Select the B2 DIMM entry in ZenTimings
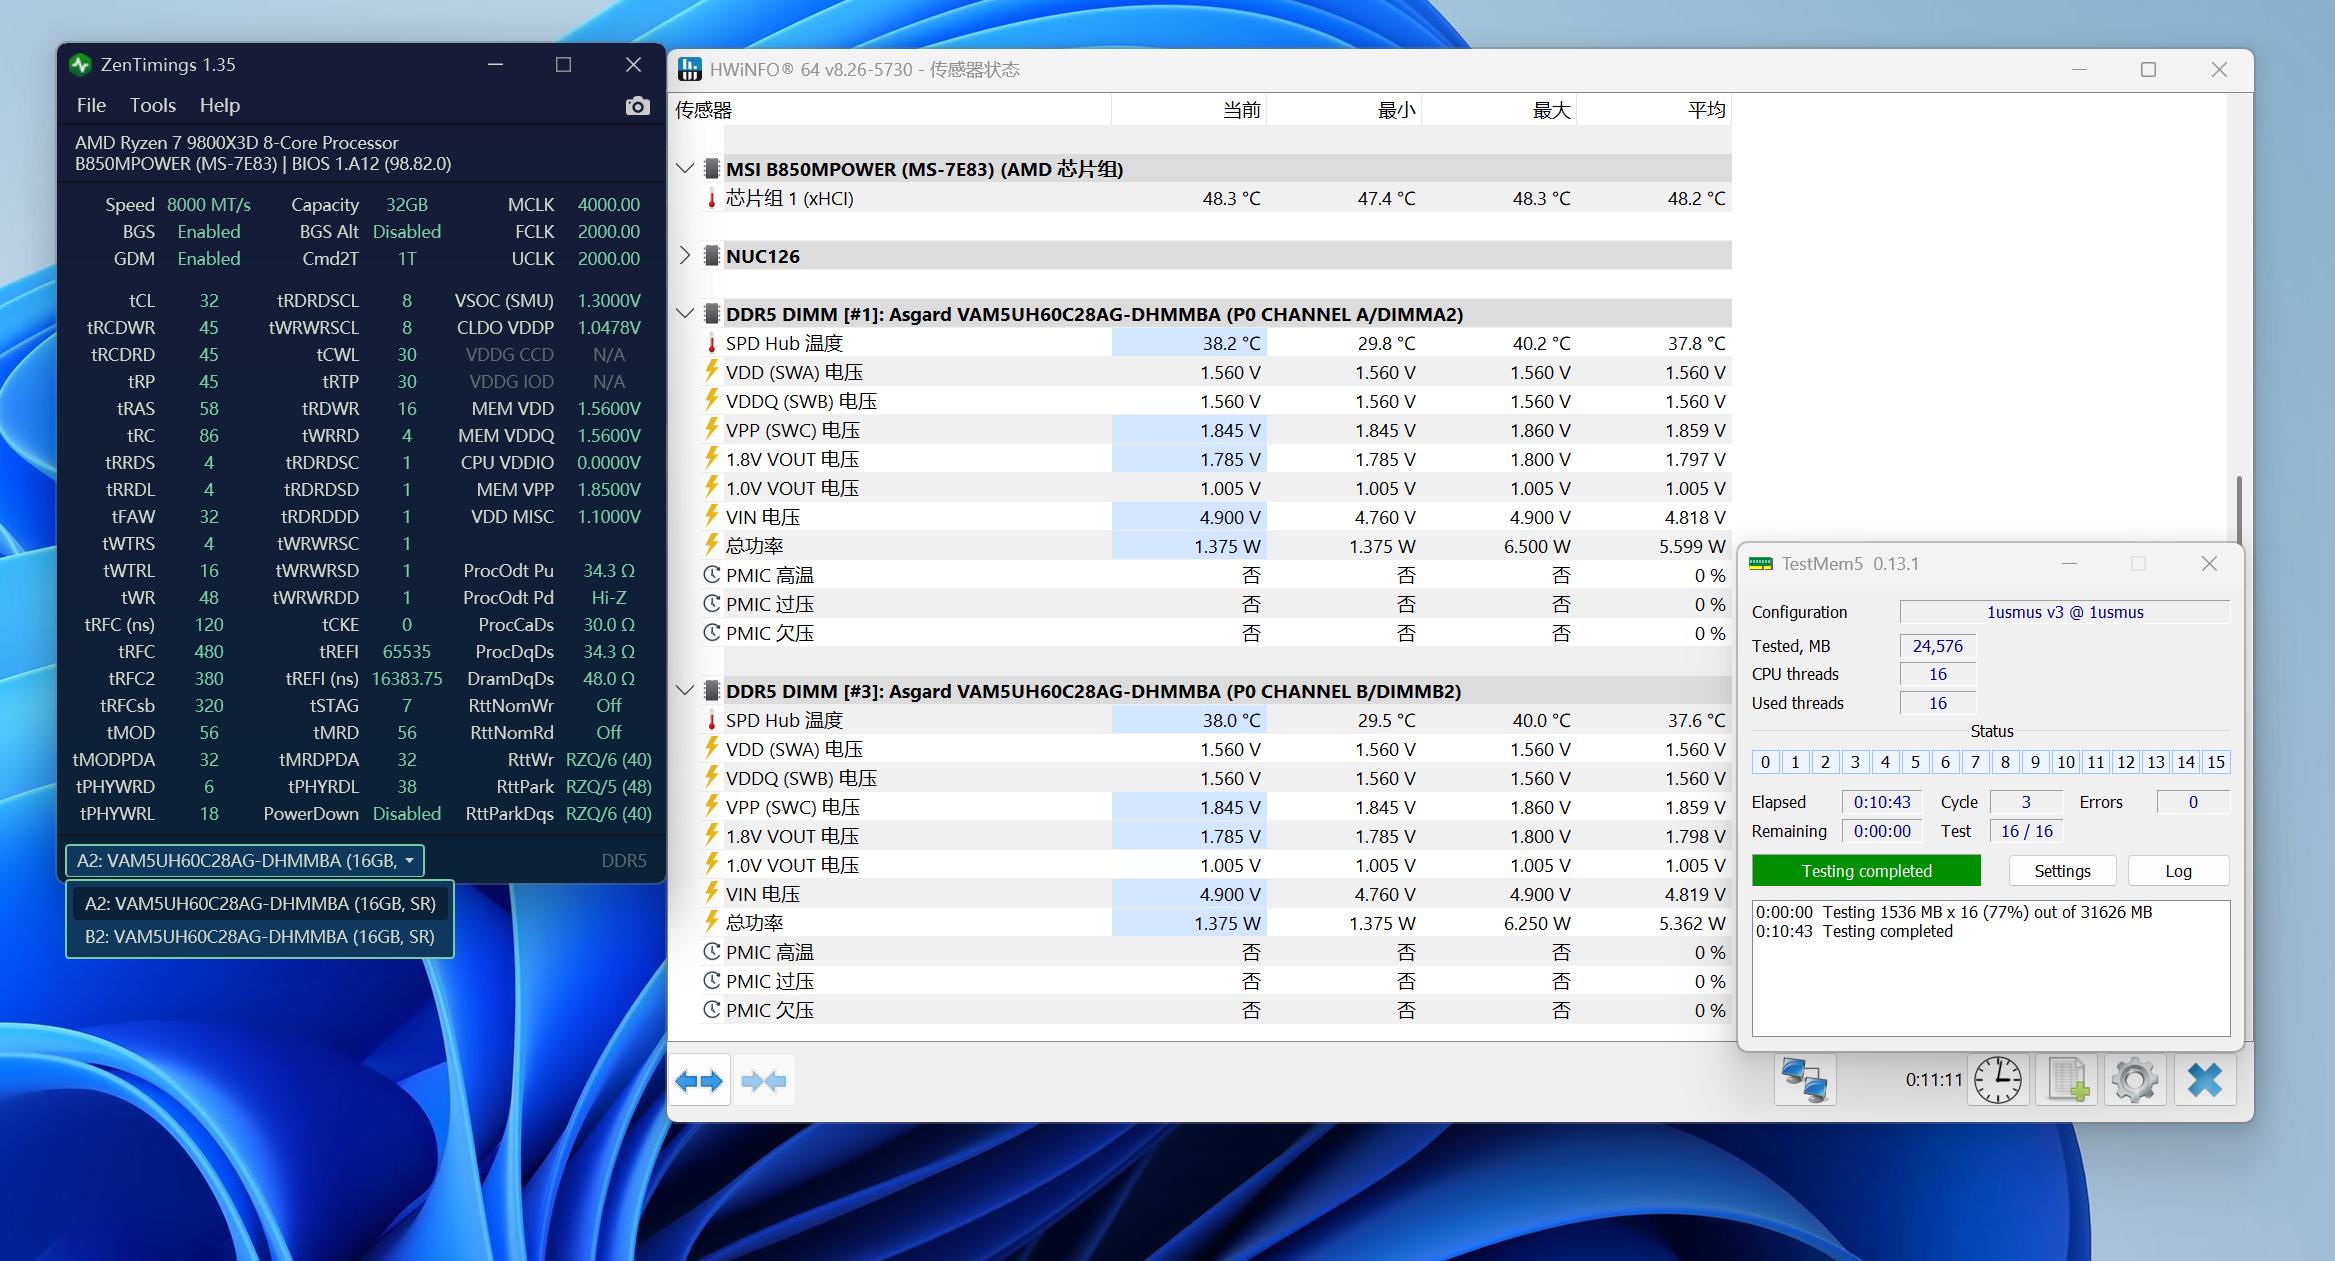This screenshot has height=1261, width=2335. (x=259, y=937)
